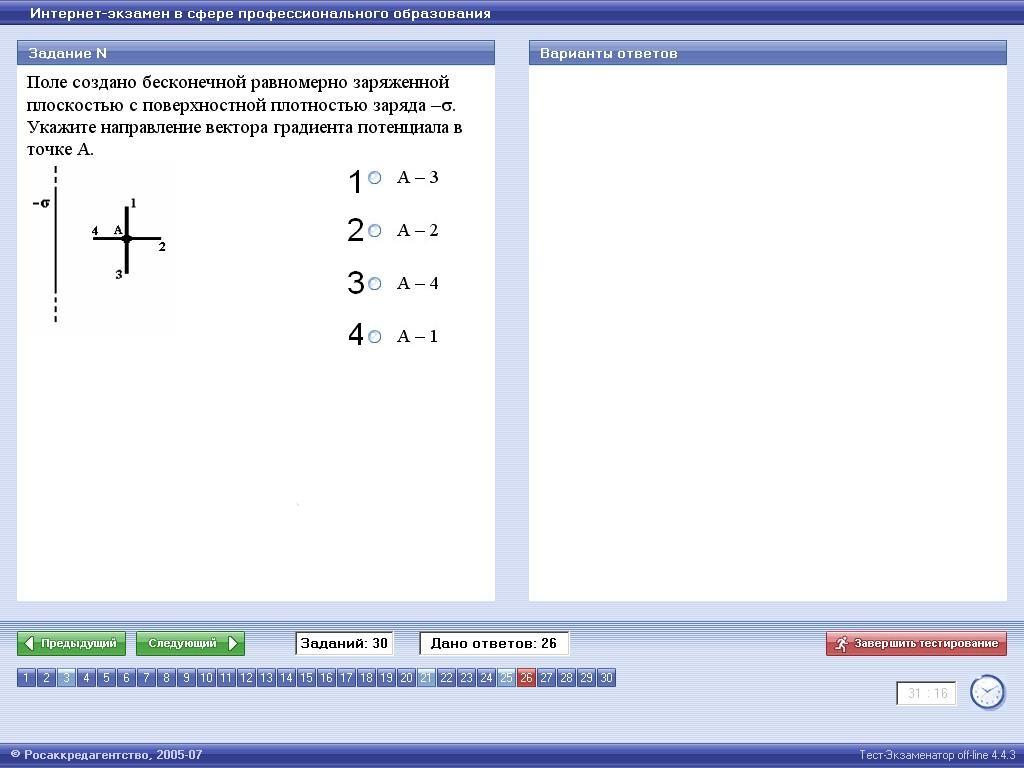Click the Интернет-экзамен title bar text
Screen dimensions: 1024x768
pos(260,14)
